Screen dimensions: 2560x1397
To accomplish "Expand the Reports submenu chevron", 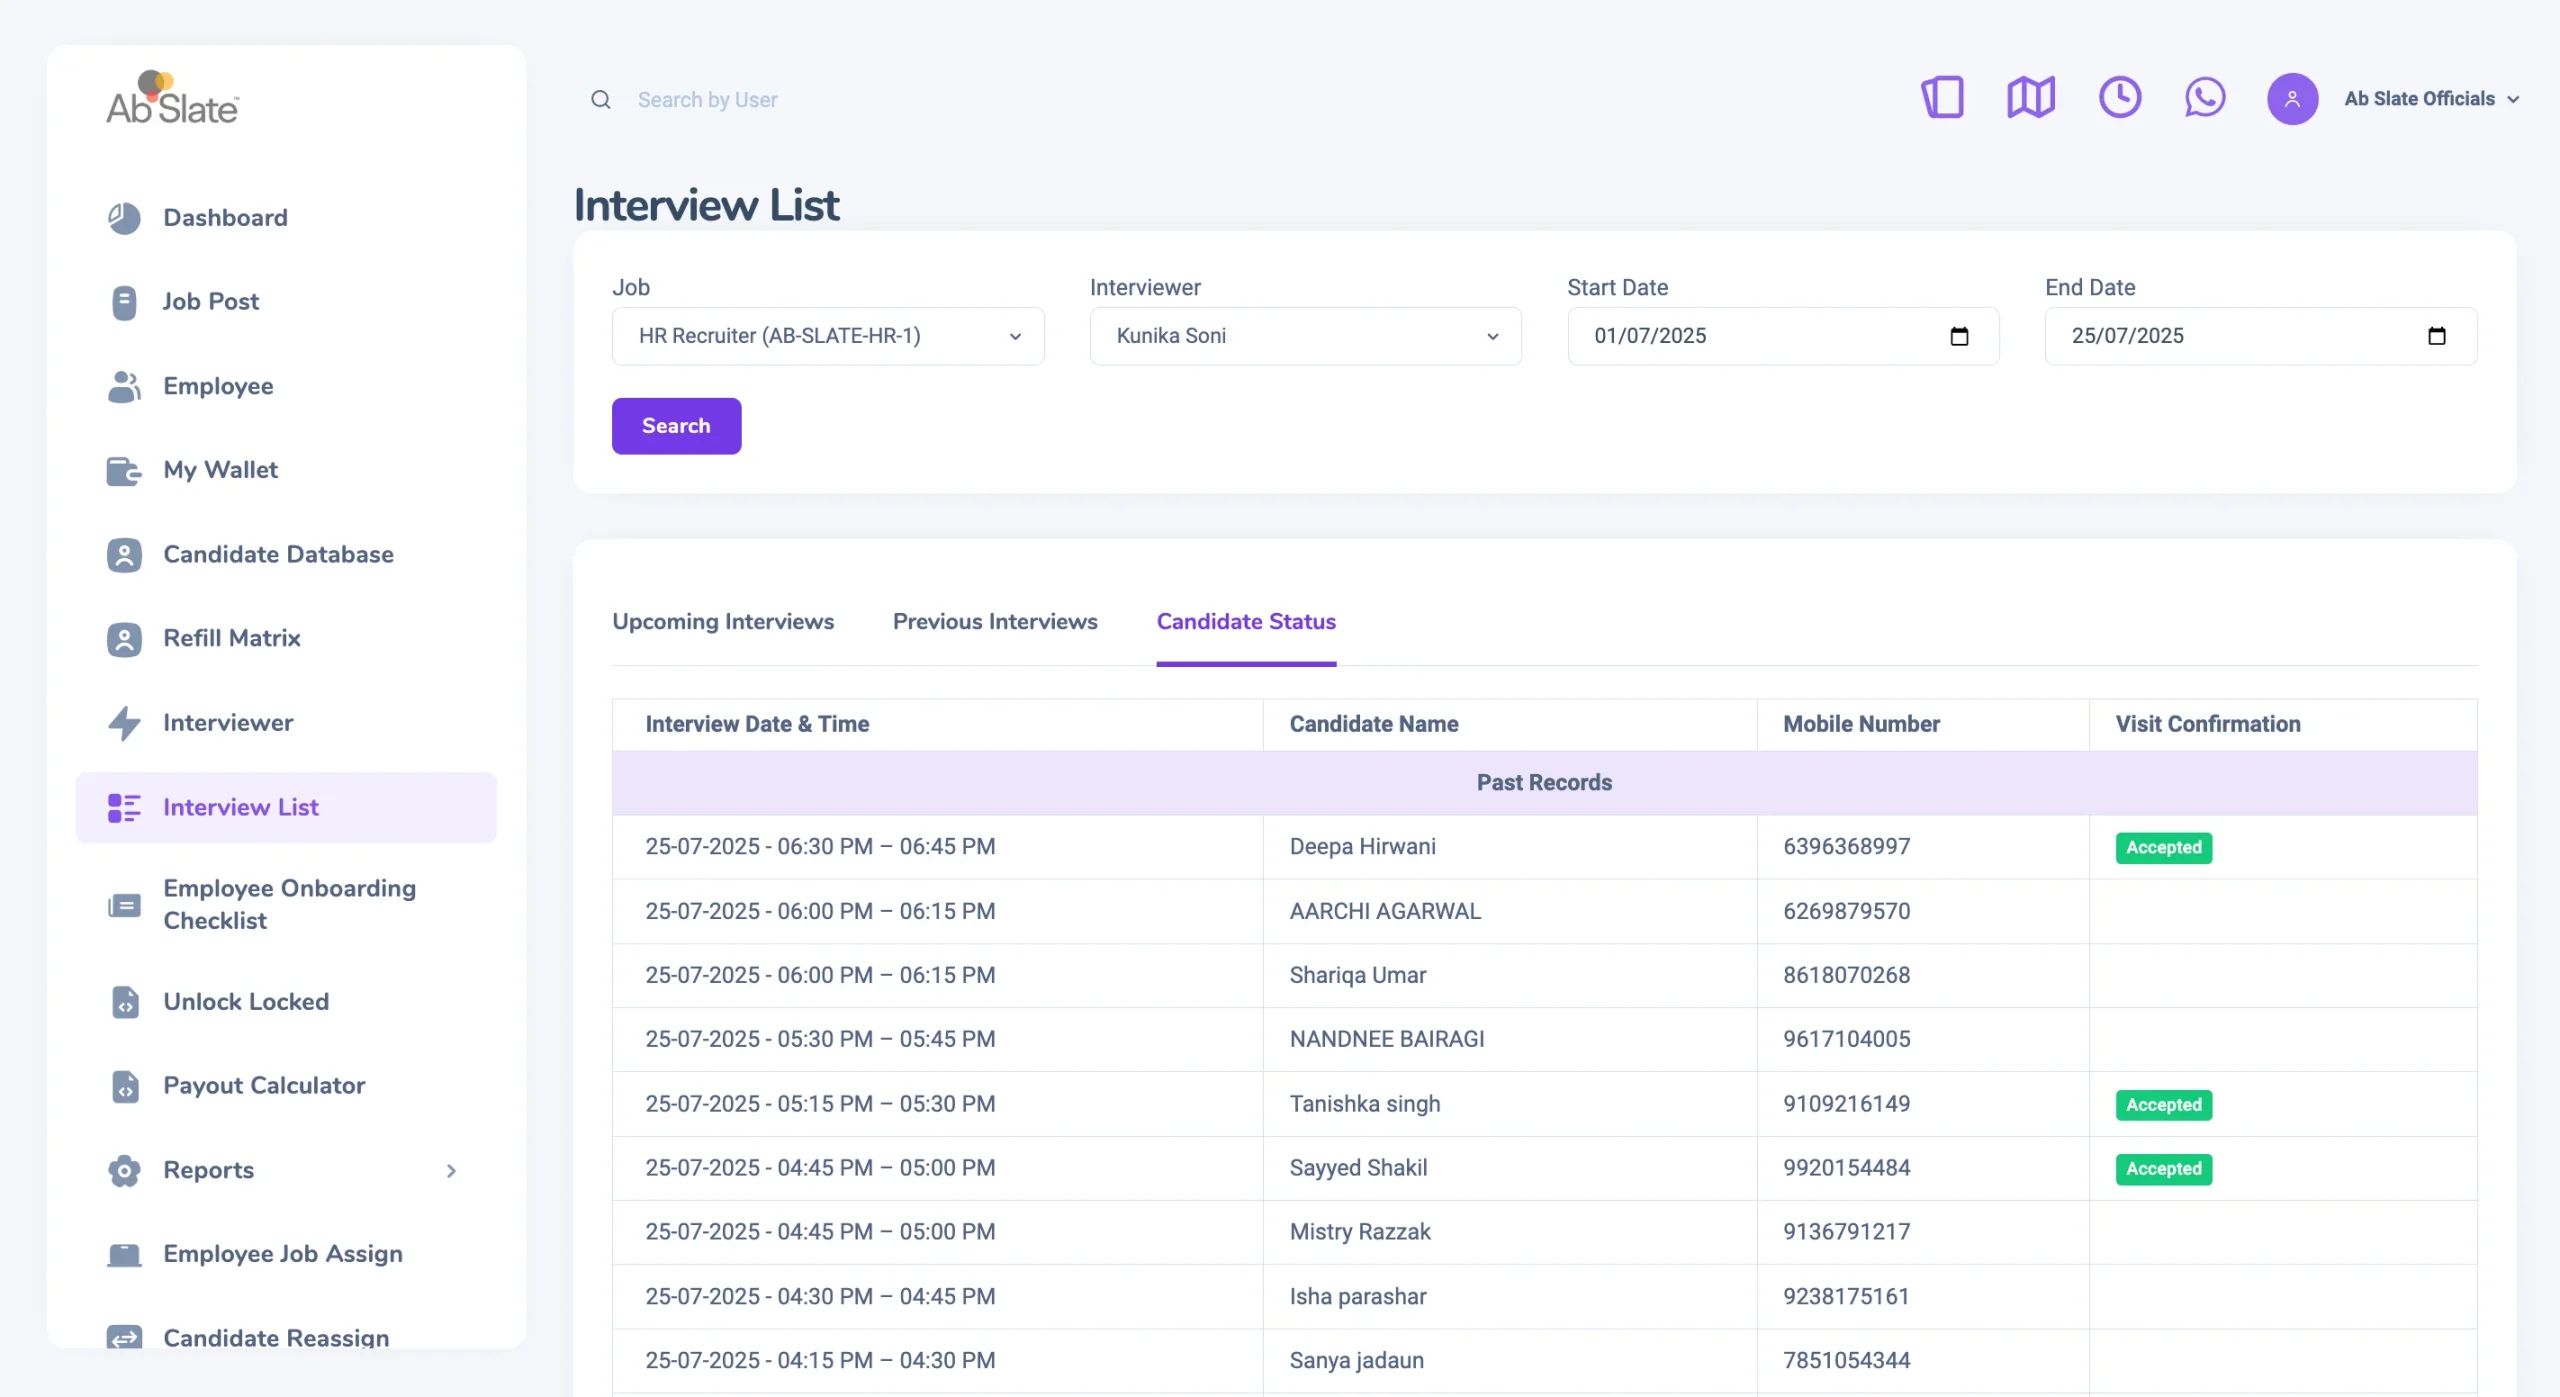I will tap(451, 1170).
